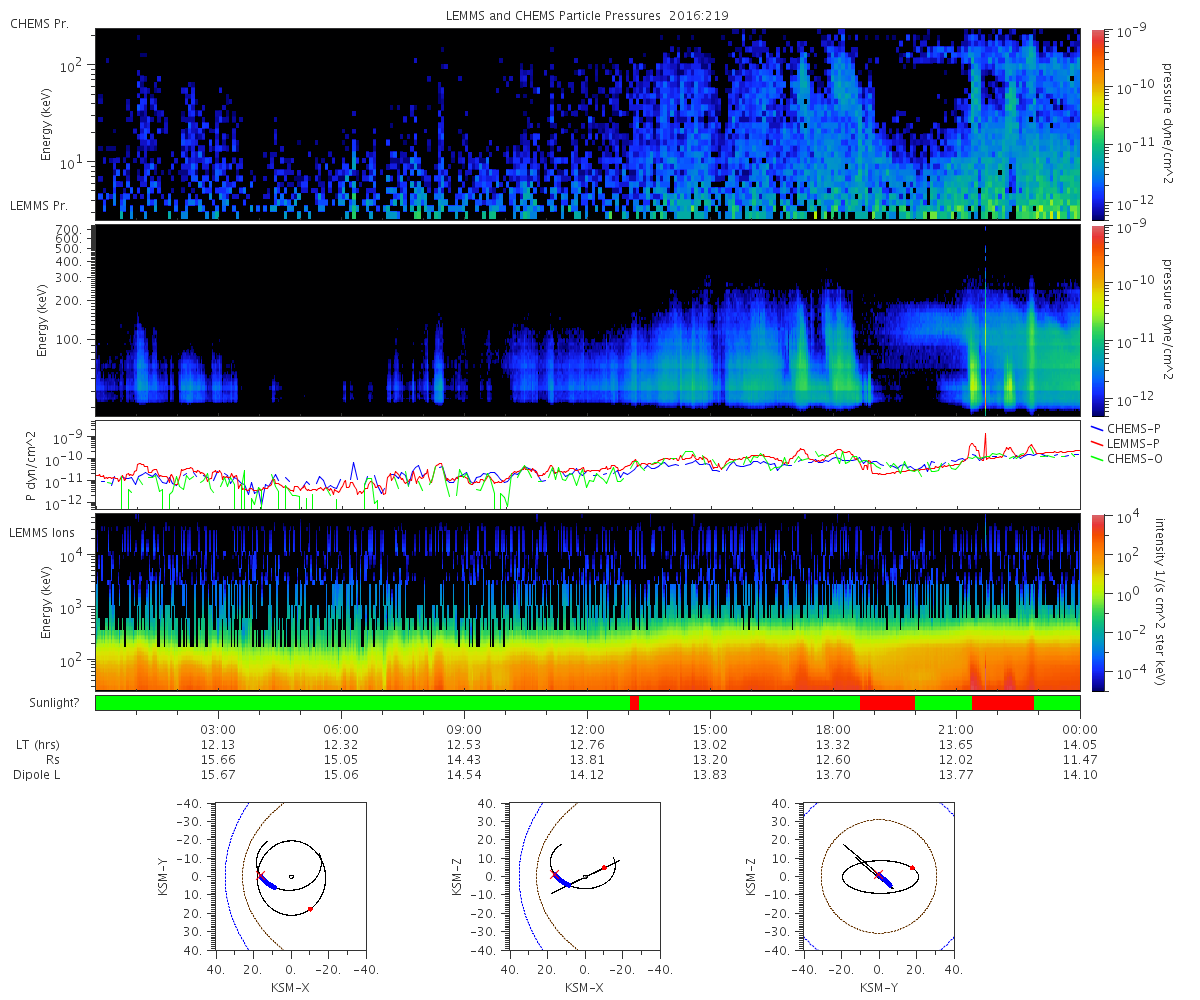Click the red sunlight segment after 21:00
Screen dimensions: 1200x1000
(1002, 703)
